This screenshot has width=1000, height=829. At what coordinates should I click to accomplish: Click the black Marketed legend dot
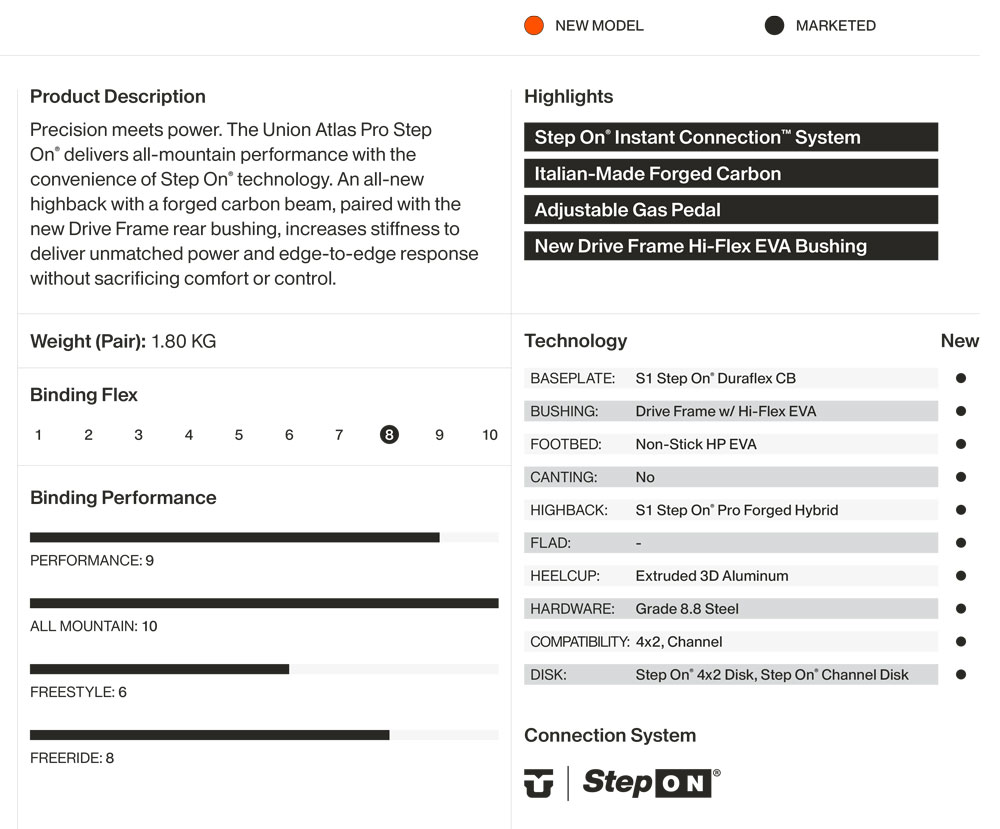774,26
